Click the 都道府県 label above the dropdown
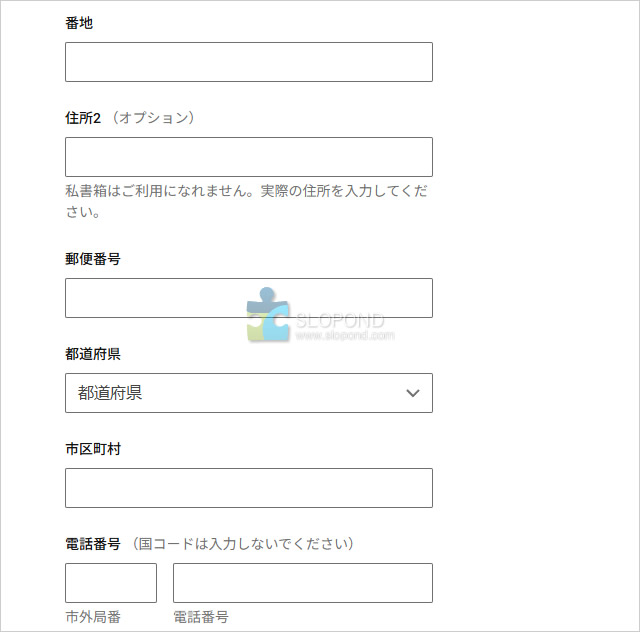The image size is (640, 632). click(93, 354)
